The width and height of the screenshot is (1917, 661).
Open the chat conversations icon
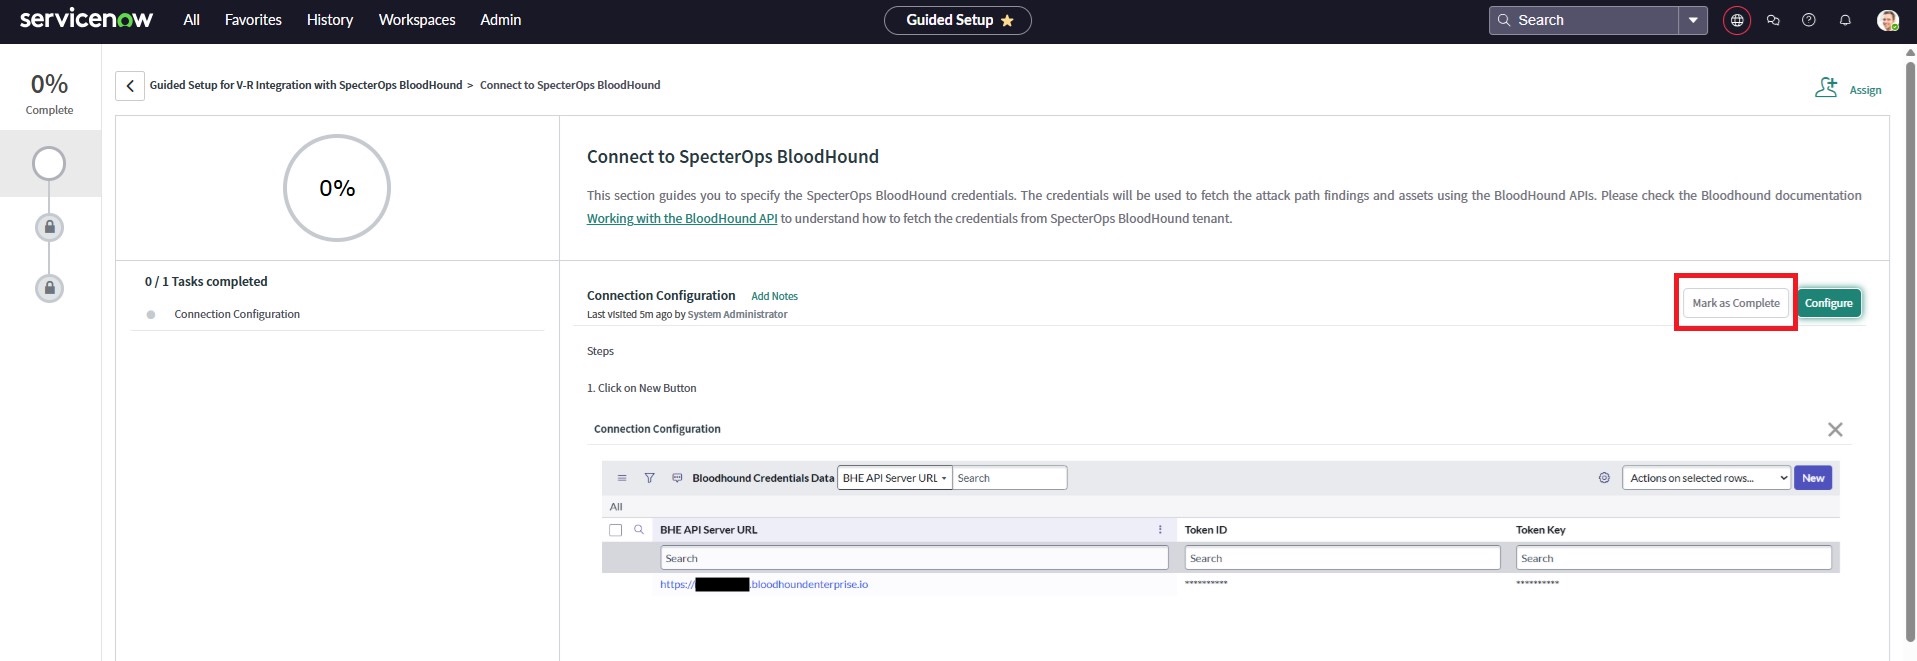[1773, 20]
